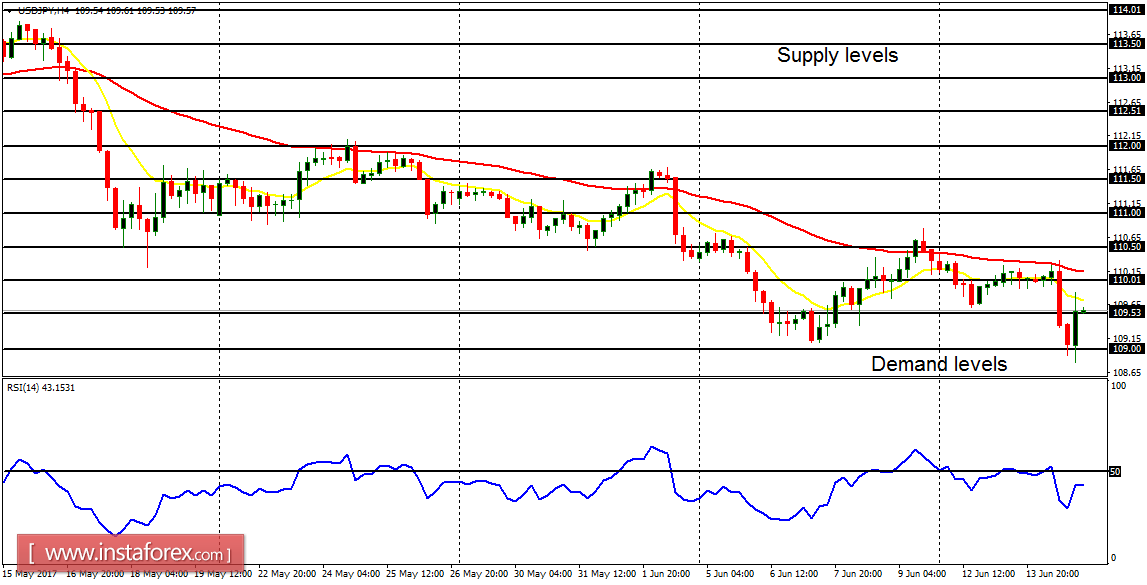
Task: Click the RSI 50 level tag
Action: coord(1116,472)
